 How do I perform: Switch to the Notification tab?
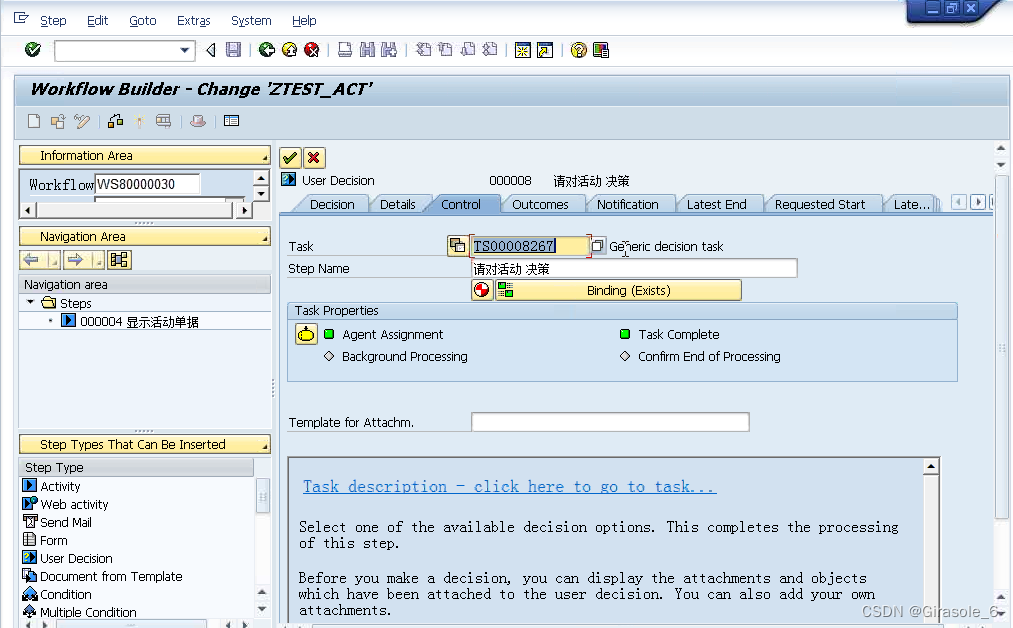click(x=627, y=204)
